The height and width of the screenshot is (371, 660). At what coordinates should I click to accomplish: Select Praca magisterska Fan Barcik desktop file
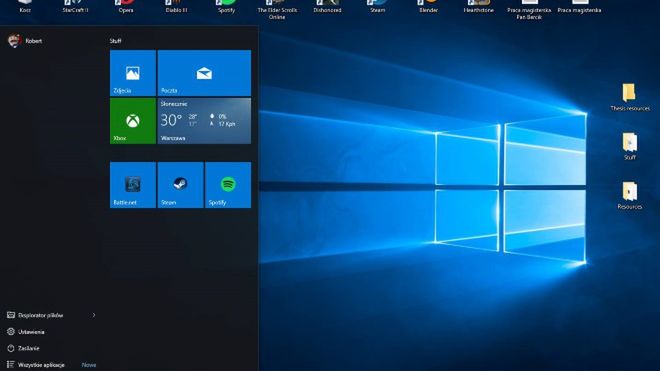click(529, 10)
